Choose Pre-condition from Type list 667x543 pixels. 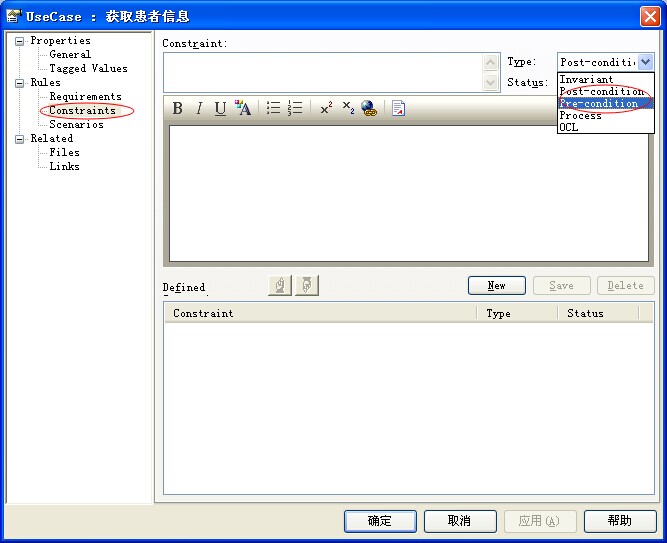(605, 103)
